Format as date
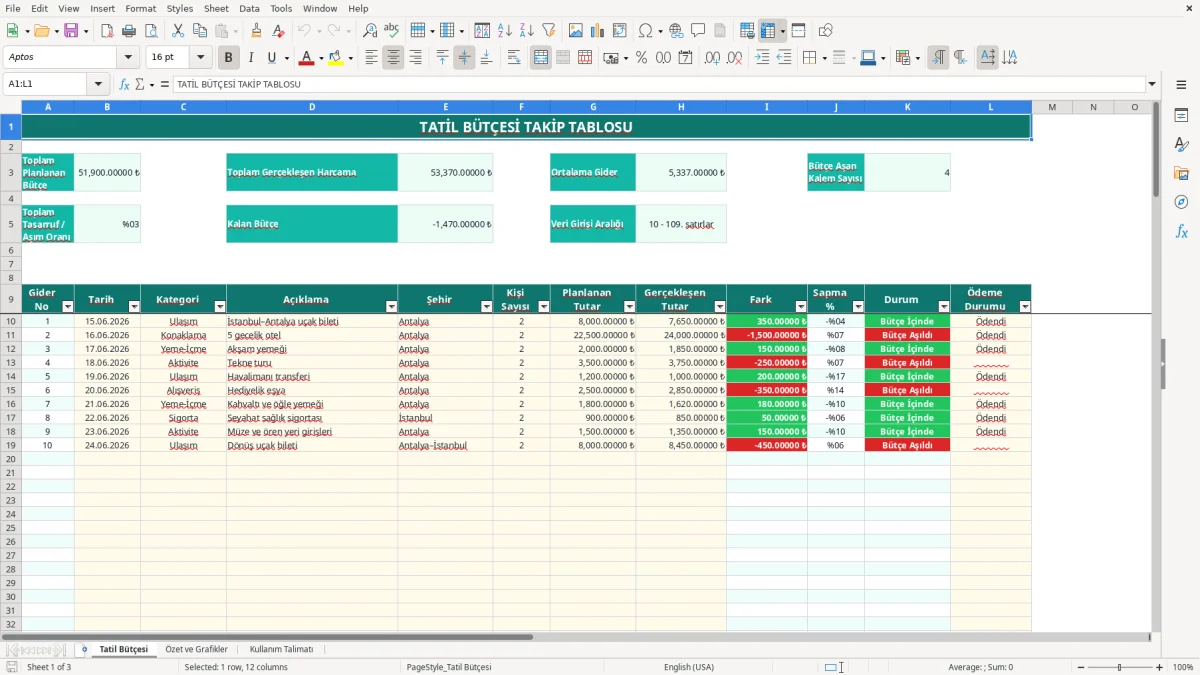Viewport: 1200px width, 675px height. pyautogui.click(x=686, y=58)
